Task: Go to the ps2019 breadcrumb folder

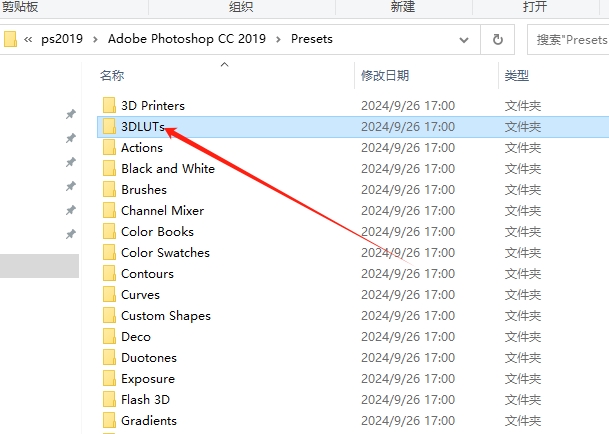Action: [x=62, y=39]
